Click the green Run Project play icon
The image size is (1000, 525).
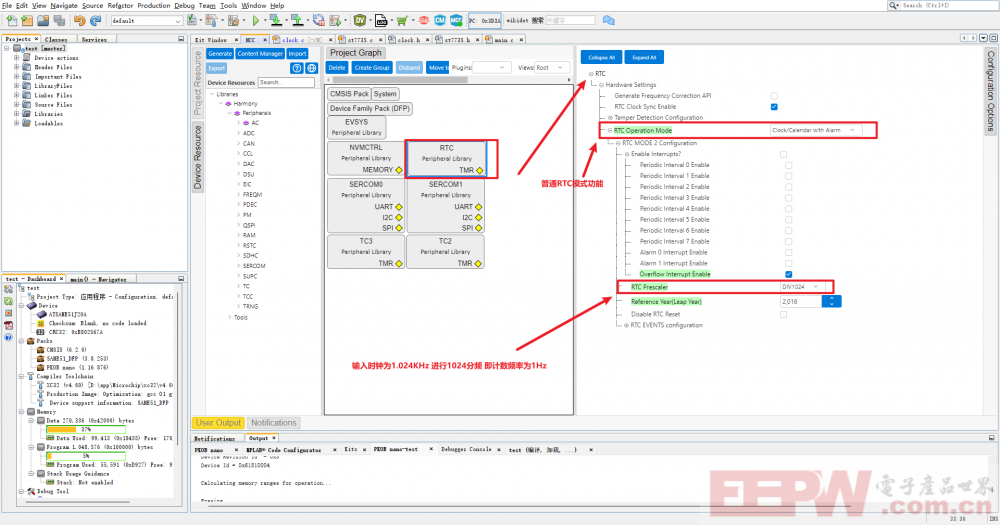pos(256,20)
